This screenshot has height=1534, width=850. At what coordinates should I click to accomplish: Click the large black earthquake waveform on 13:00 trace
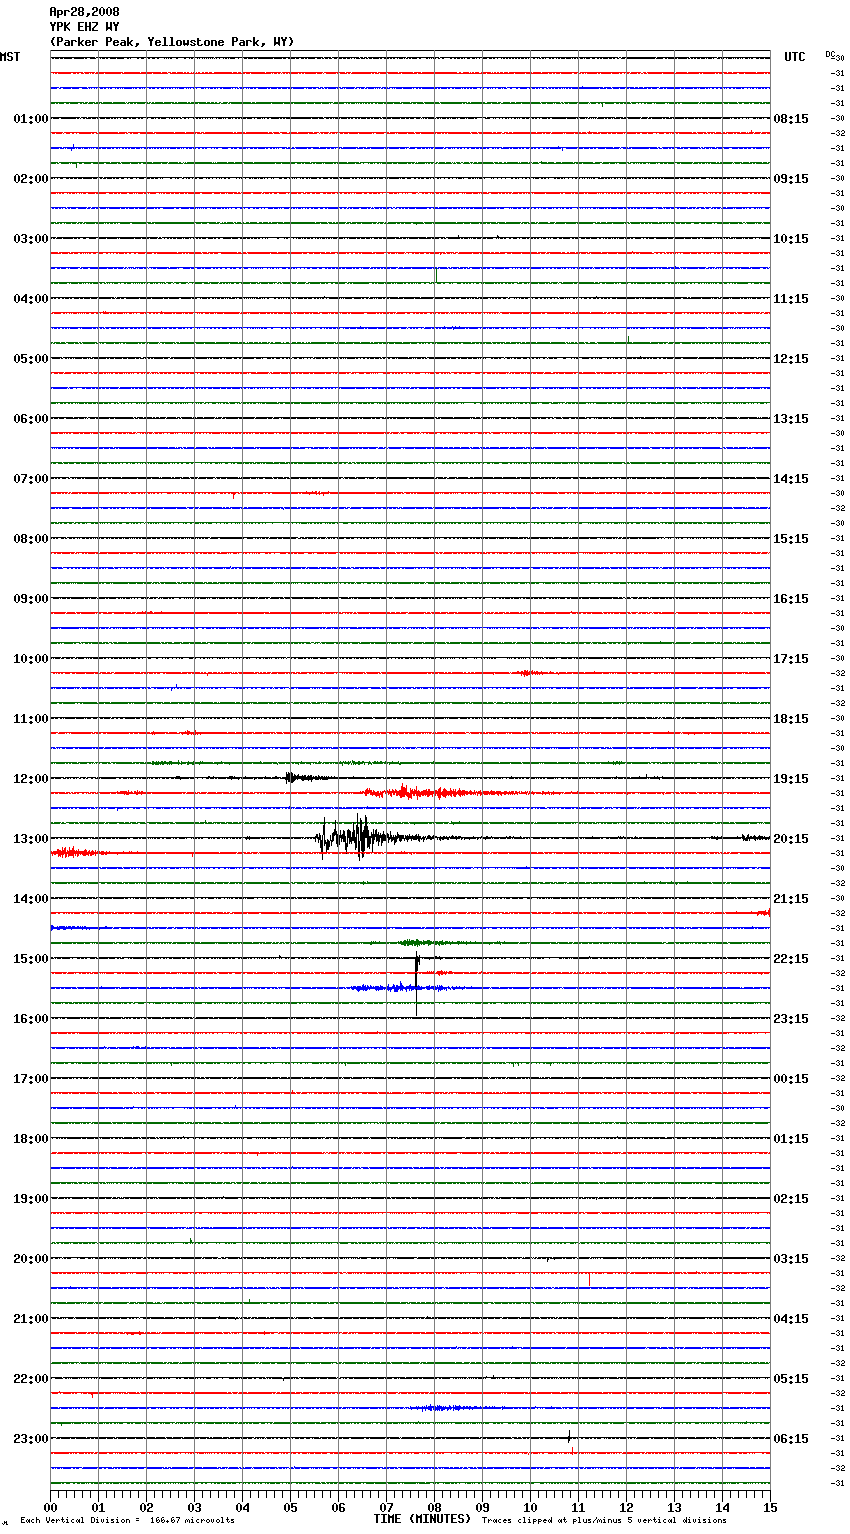point(360,838)
